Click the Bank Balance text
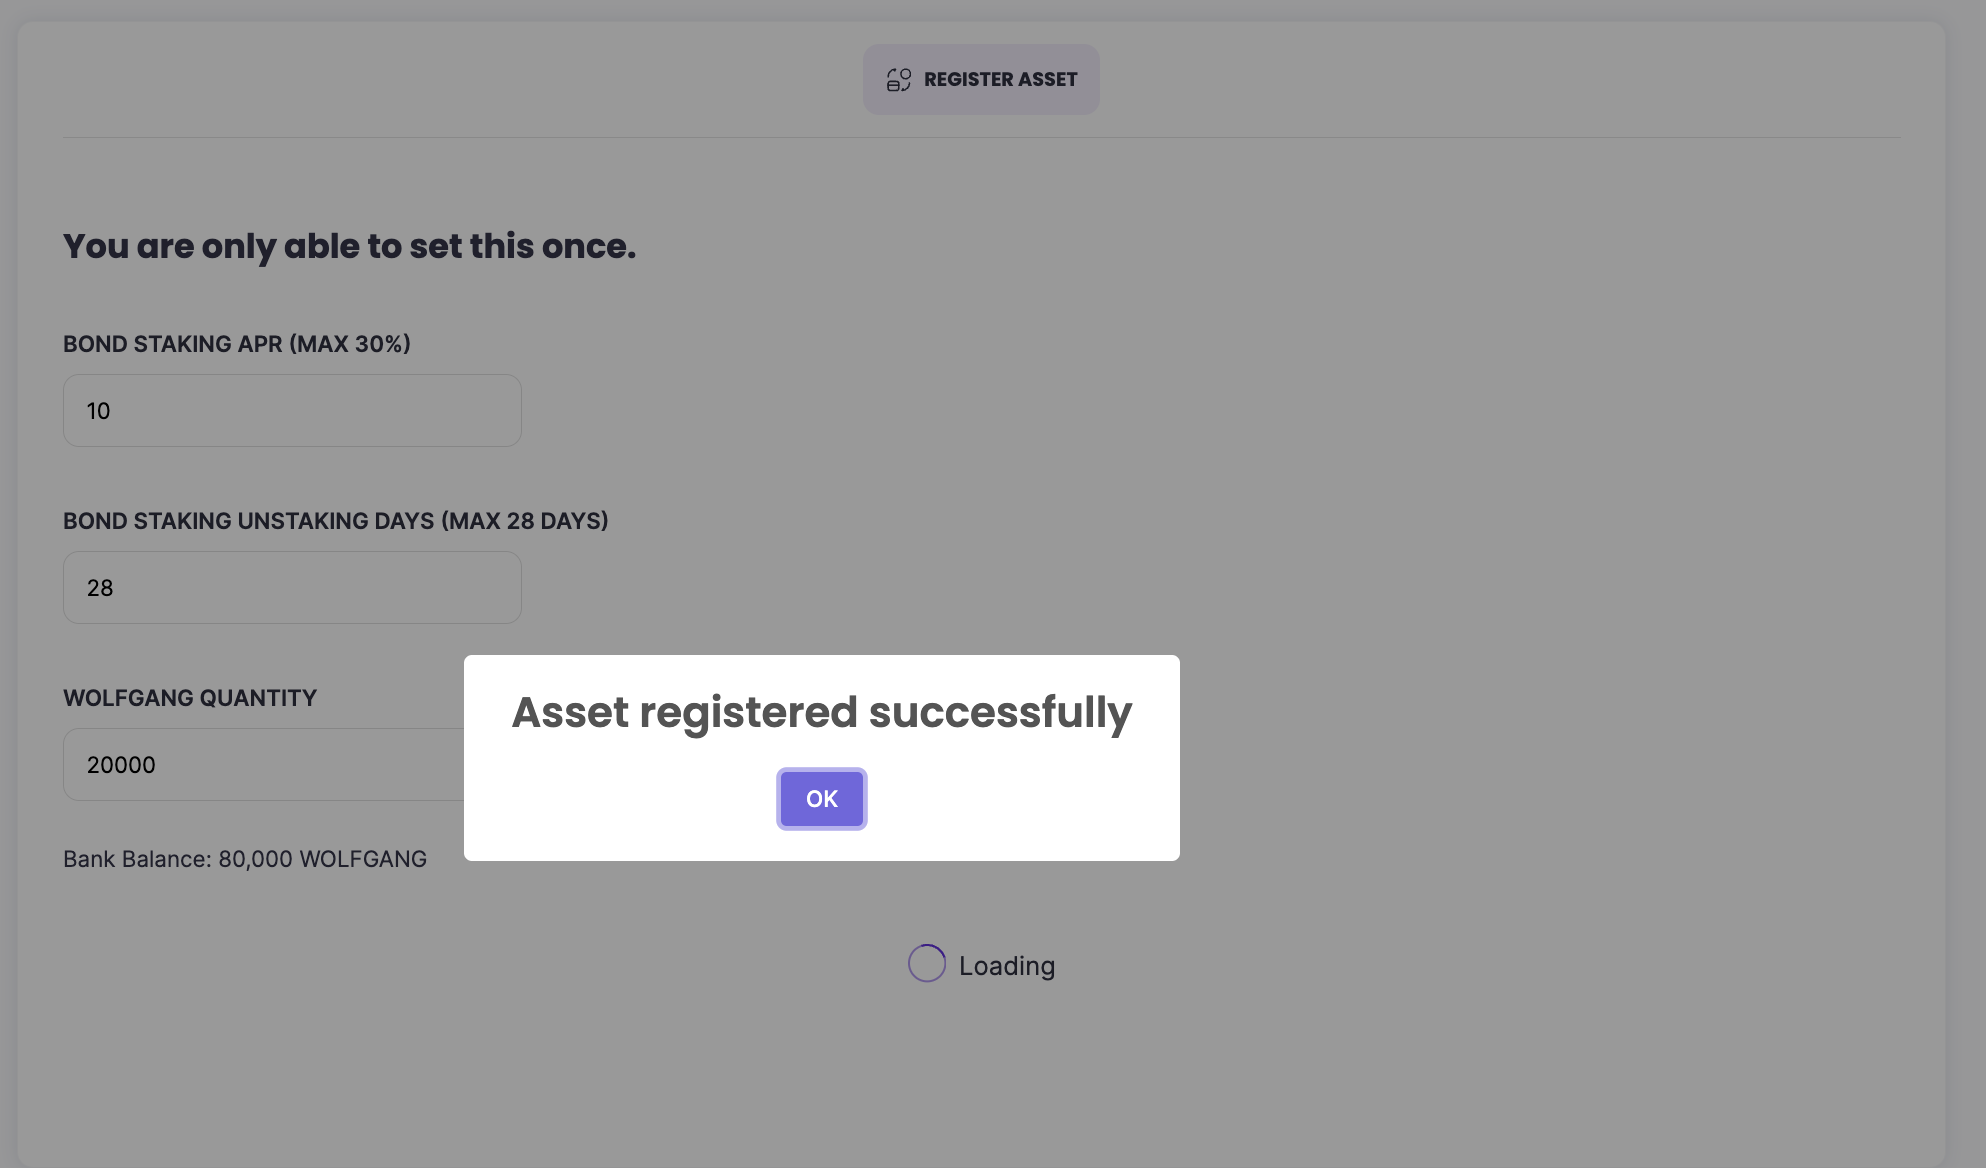 [137, 859]
